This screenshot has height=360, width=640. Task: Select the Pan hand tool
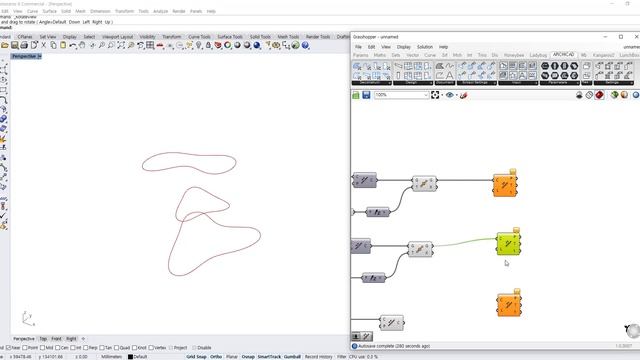(x=82, y=45)
